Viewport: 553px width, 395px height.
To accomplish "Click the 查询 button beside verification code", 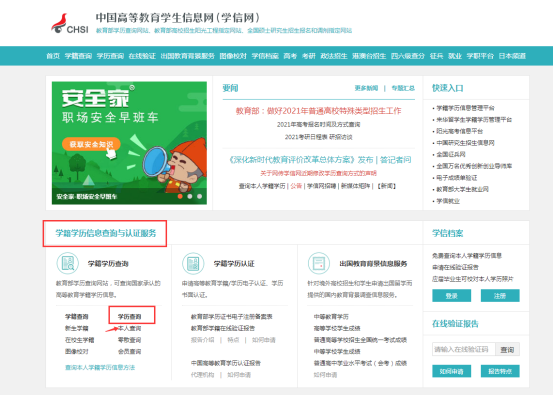I will click(507, 349).
